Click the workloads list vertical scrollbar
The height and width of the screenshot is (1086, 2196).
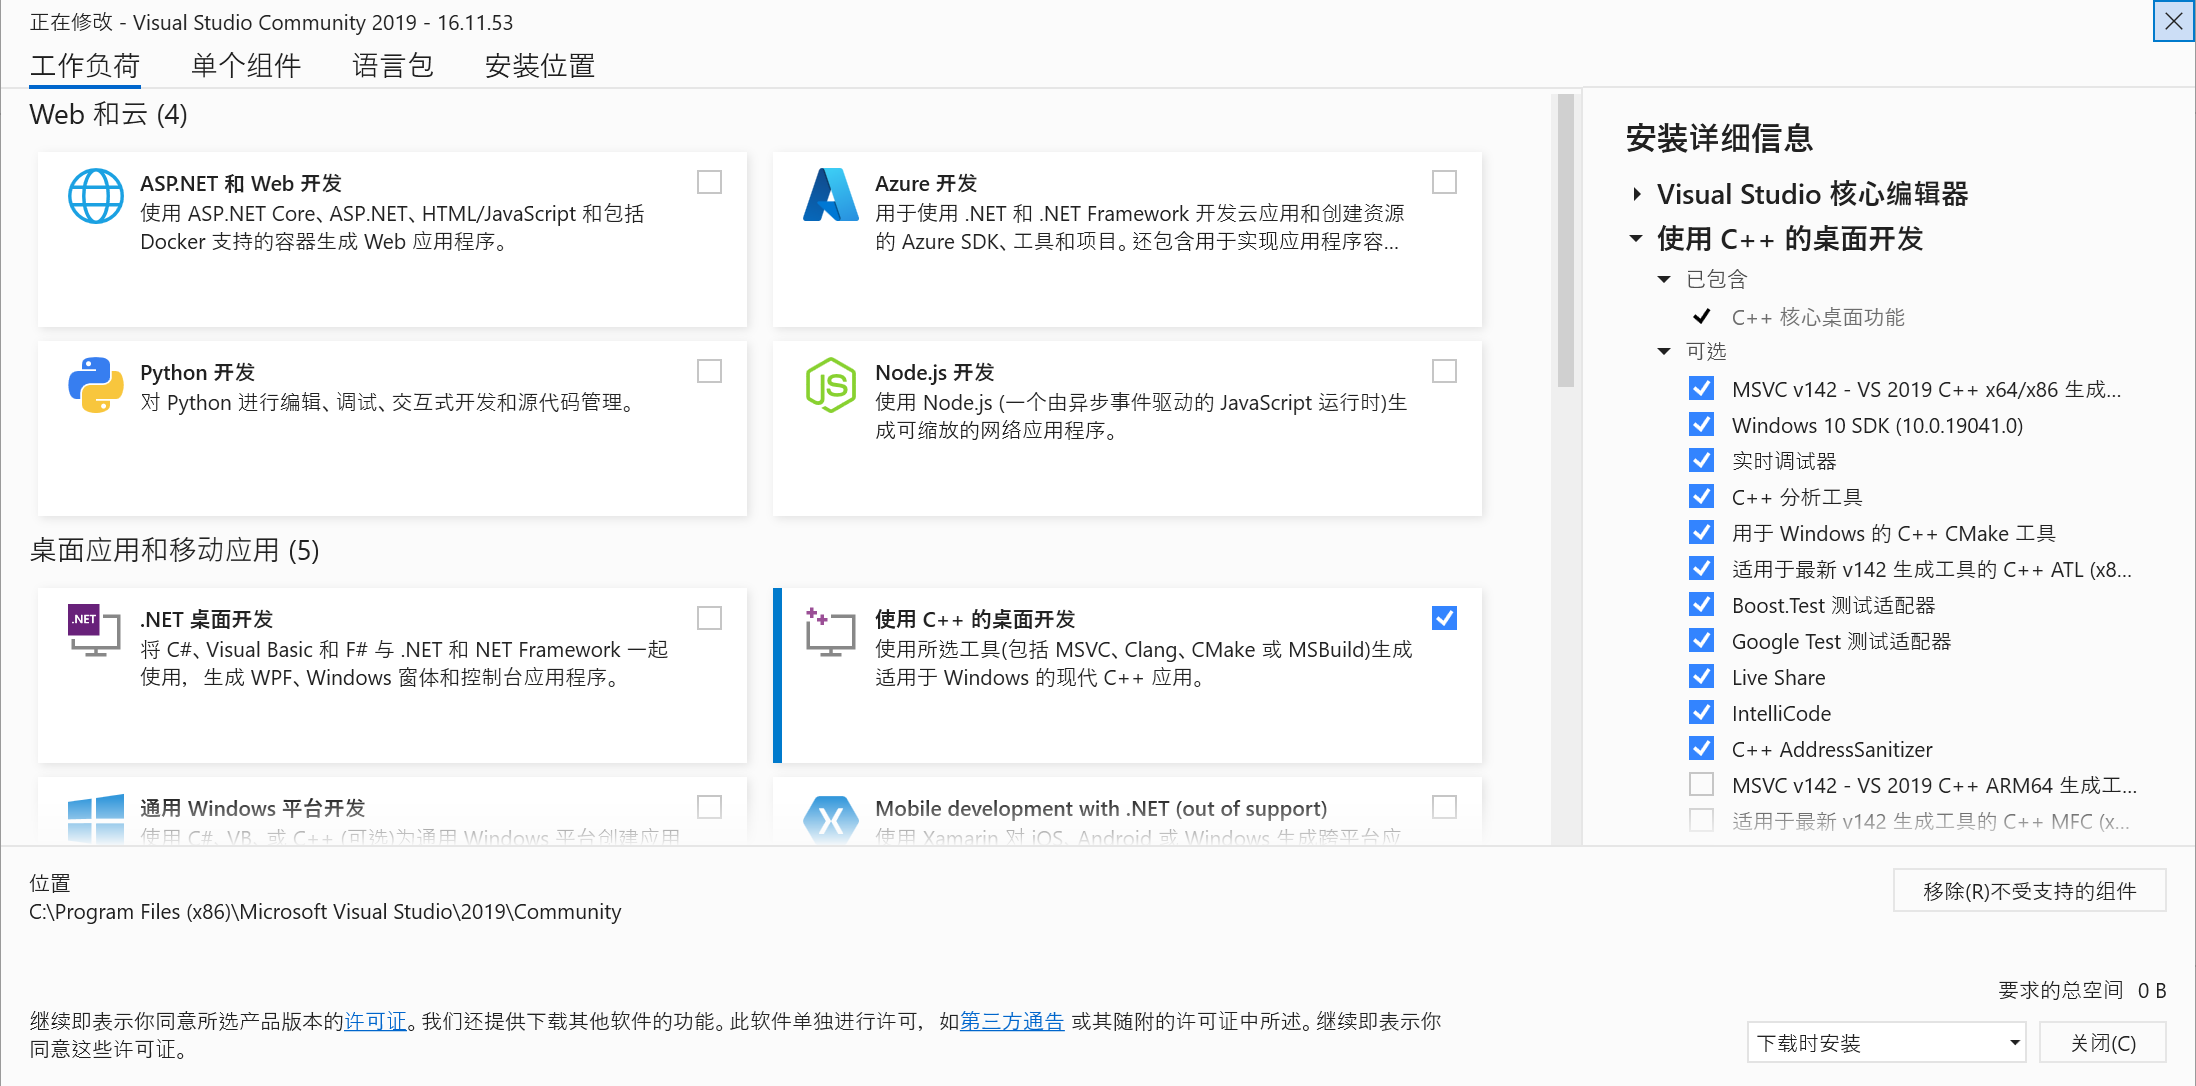tap(1565, 240)
